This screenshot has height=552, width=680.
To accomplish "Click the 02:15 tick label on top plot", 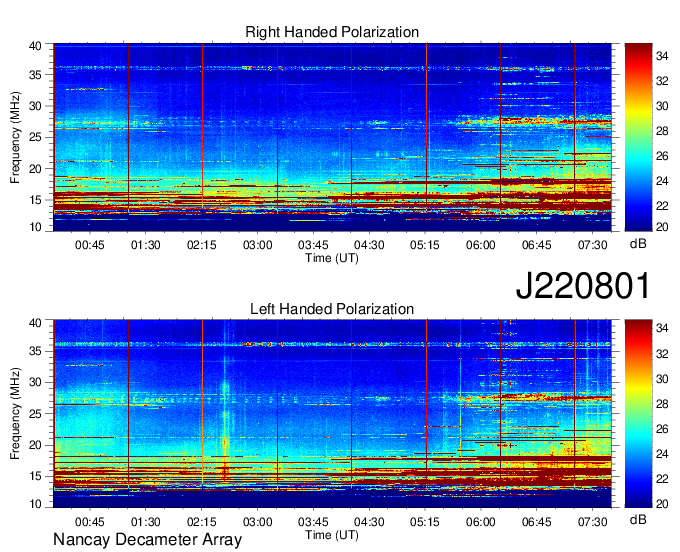I will point(202,245).
